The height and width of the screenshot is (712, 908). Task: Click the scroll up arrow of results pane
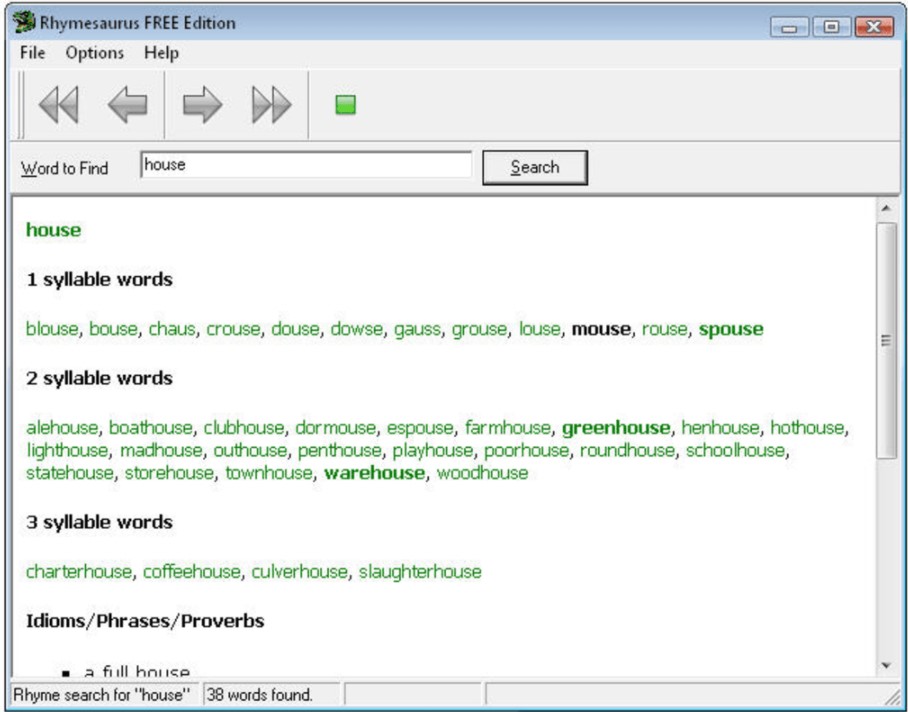886,208
